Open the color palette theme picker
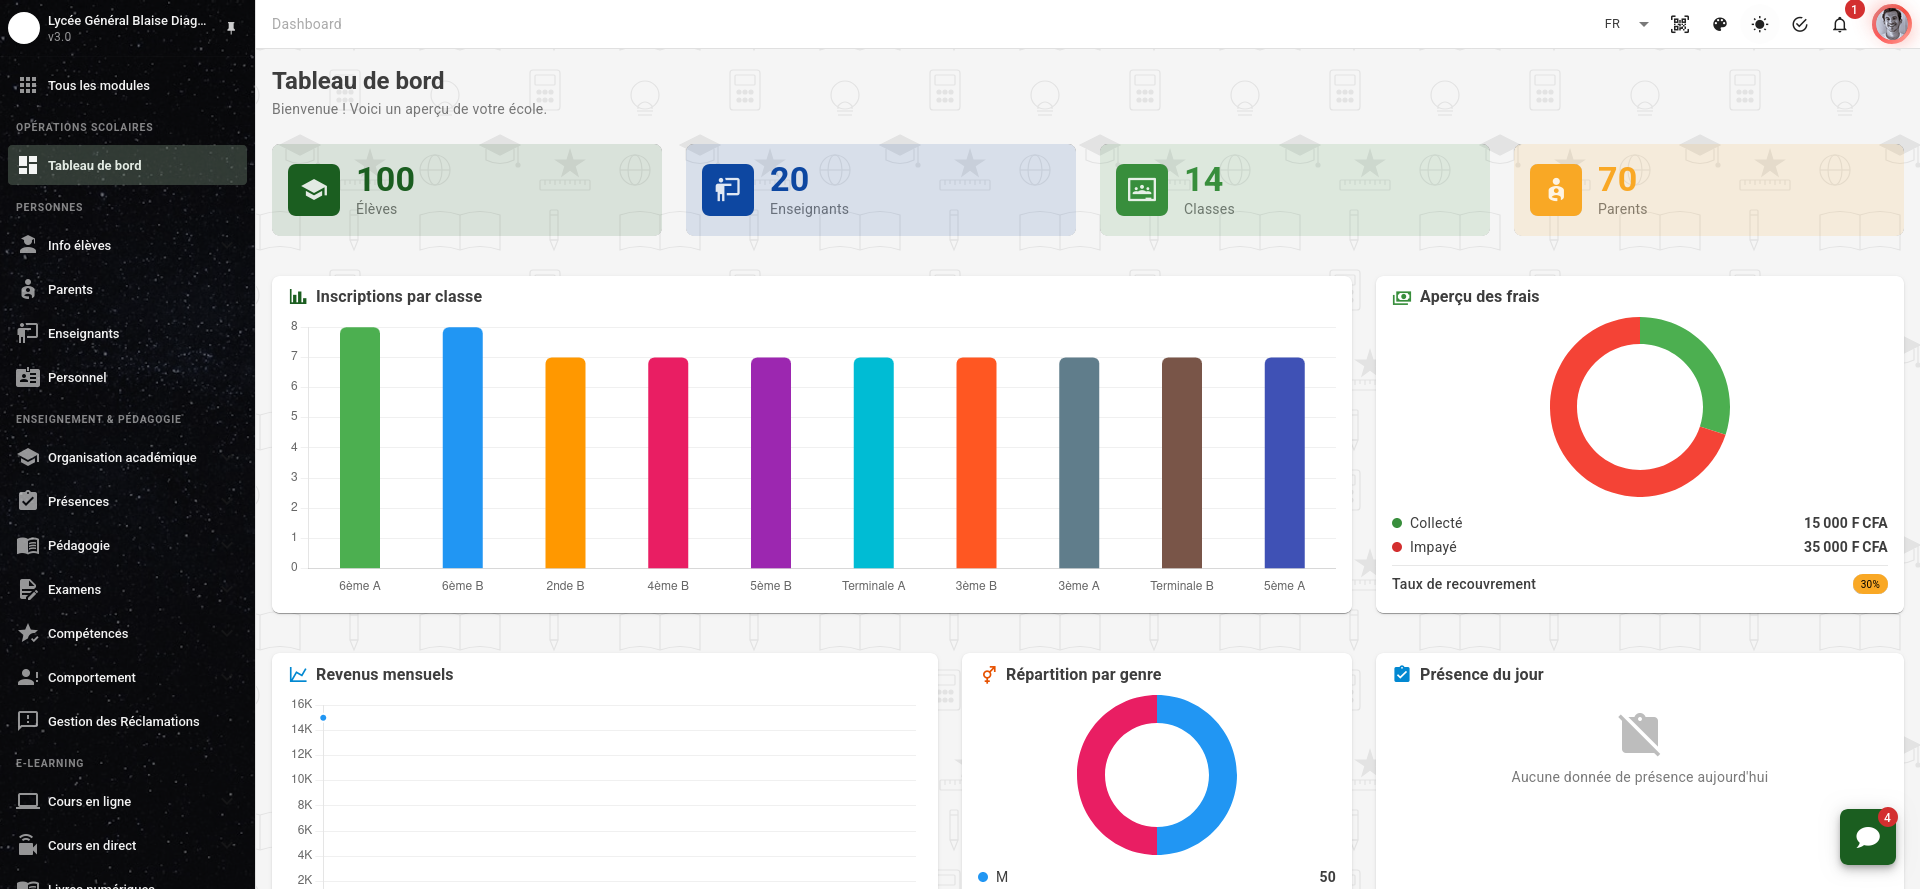1920x889 pixels. coord(1720,24)
